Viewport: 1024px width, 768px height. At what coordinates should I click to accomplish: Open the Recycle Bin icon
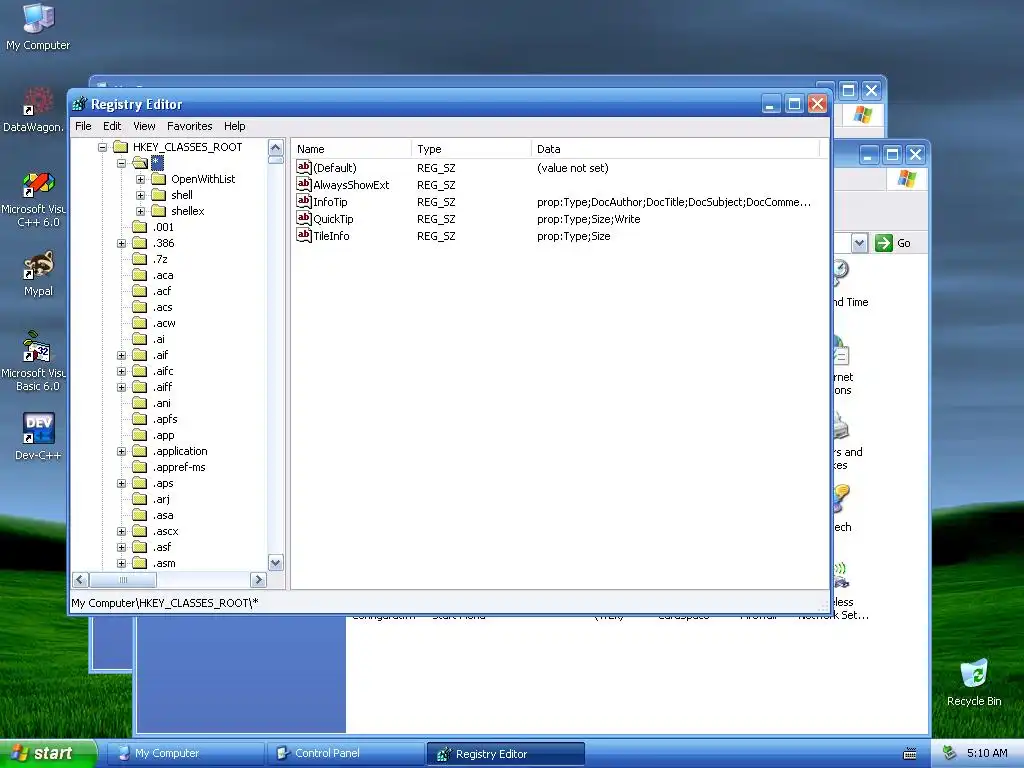pos(974,682)
